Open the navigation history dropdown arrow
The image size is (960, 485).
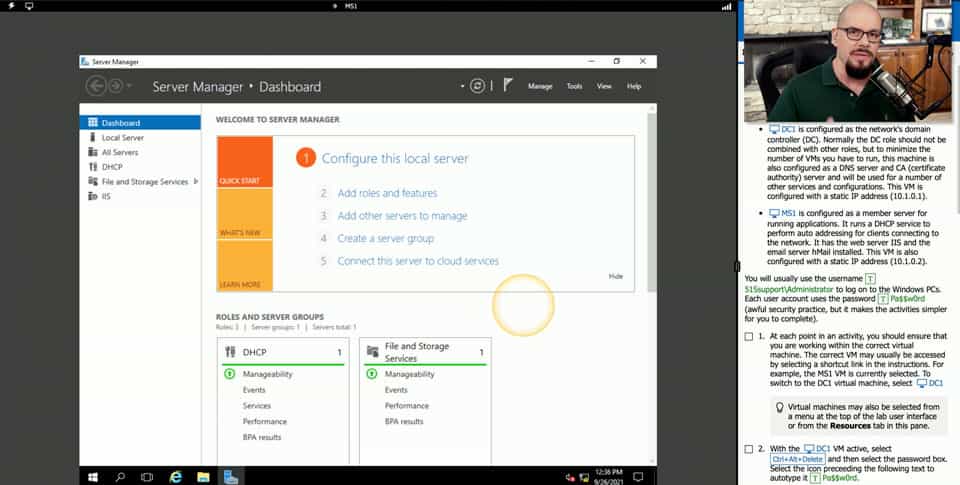tap(131, 87)
